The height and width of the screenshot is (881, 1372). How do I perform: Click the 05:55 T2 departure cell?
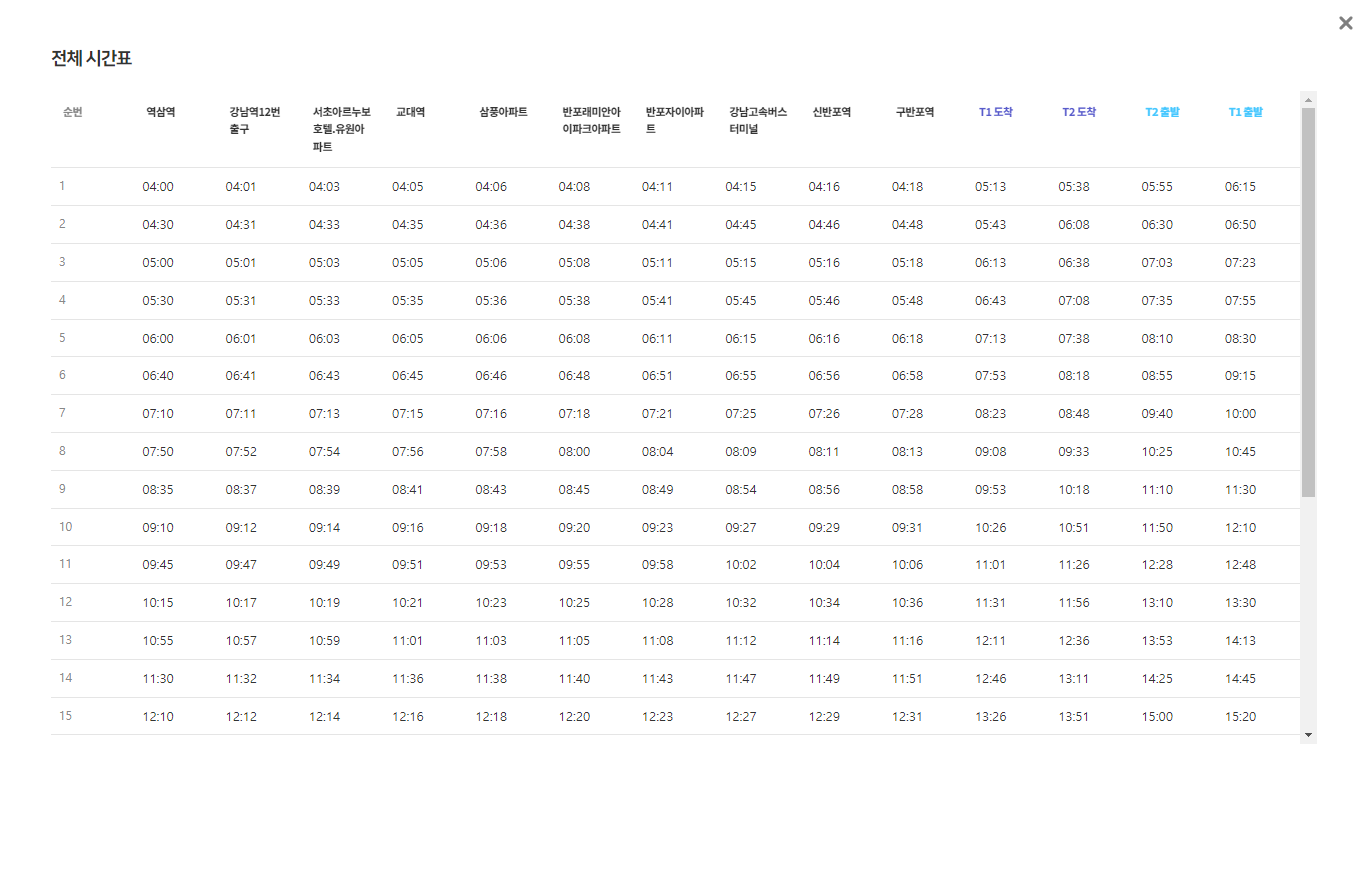[1158, 187]
